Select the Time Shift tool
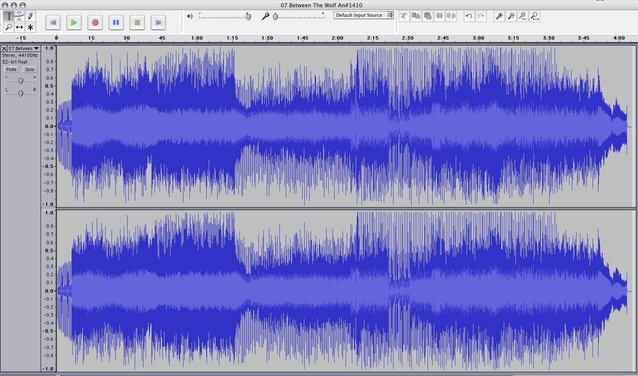The height and width of the screenshot is (376, 638). pos(20,27)
